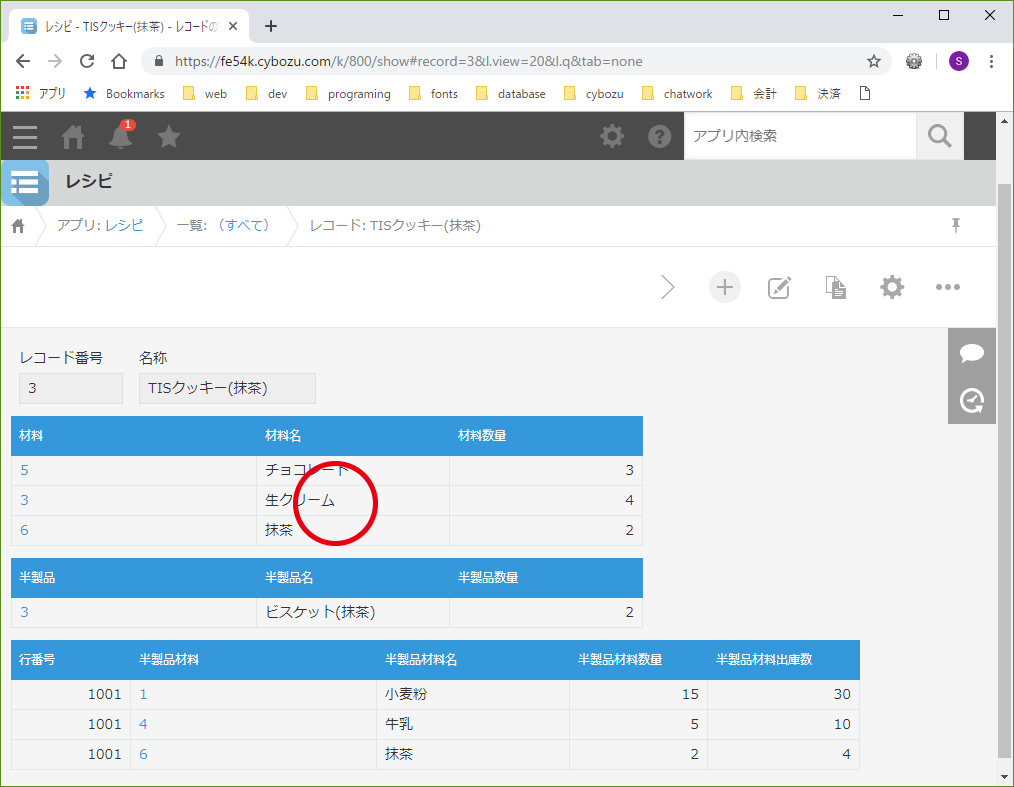Screen dimensions: 1014x787
Task: Open kintone header settings gear
Action: 612,136
